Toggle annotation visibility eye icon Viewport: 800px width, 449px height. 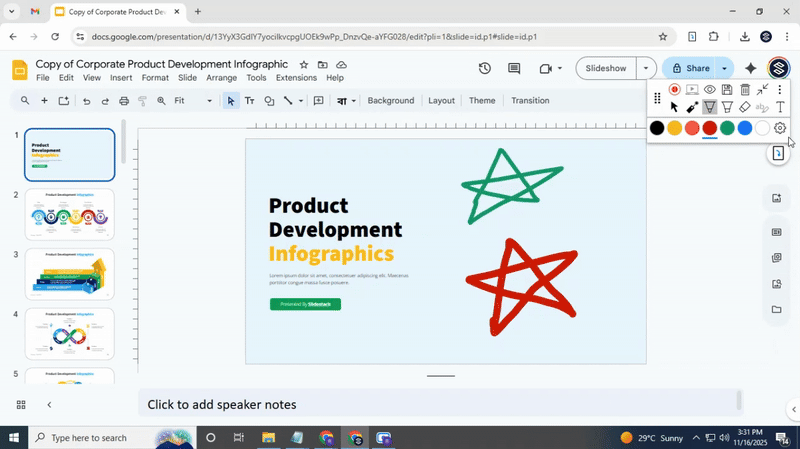tap(710, 90)
